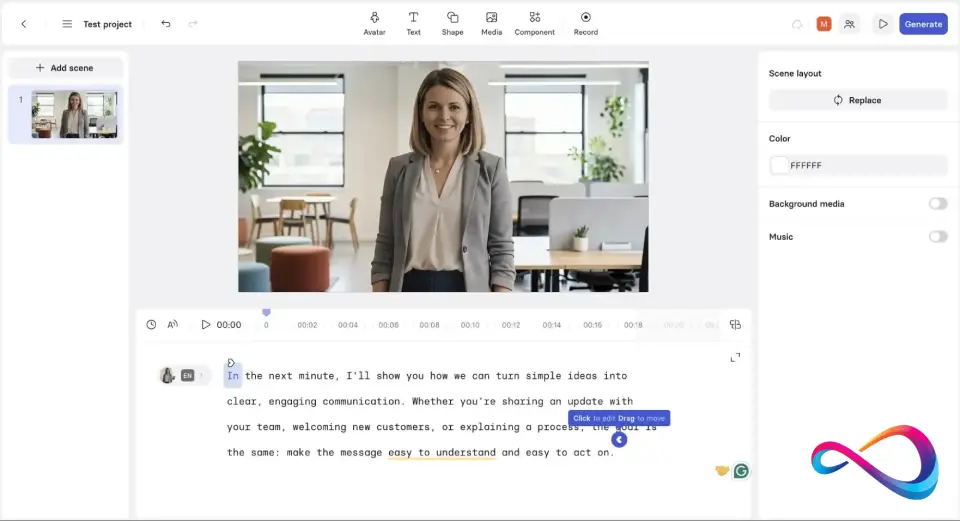
Task: Open the Media library tool
Action: click(x=491, y=23)
